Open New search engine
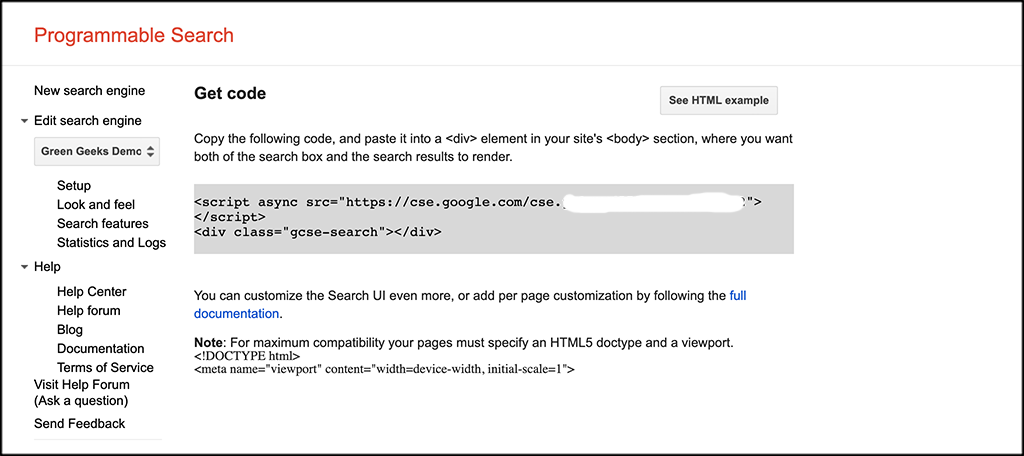Screen dimensions: 1024x456 point(89,91)
